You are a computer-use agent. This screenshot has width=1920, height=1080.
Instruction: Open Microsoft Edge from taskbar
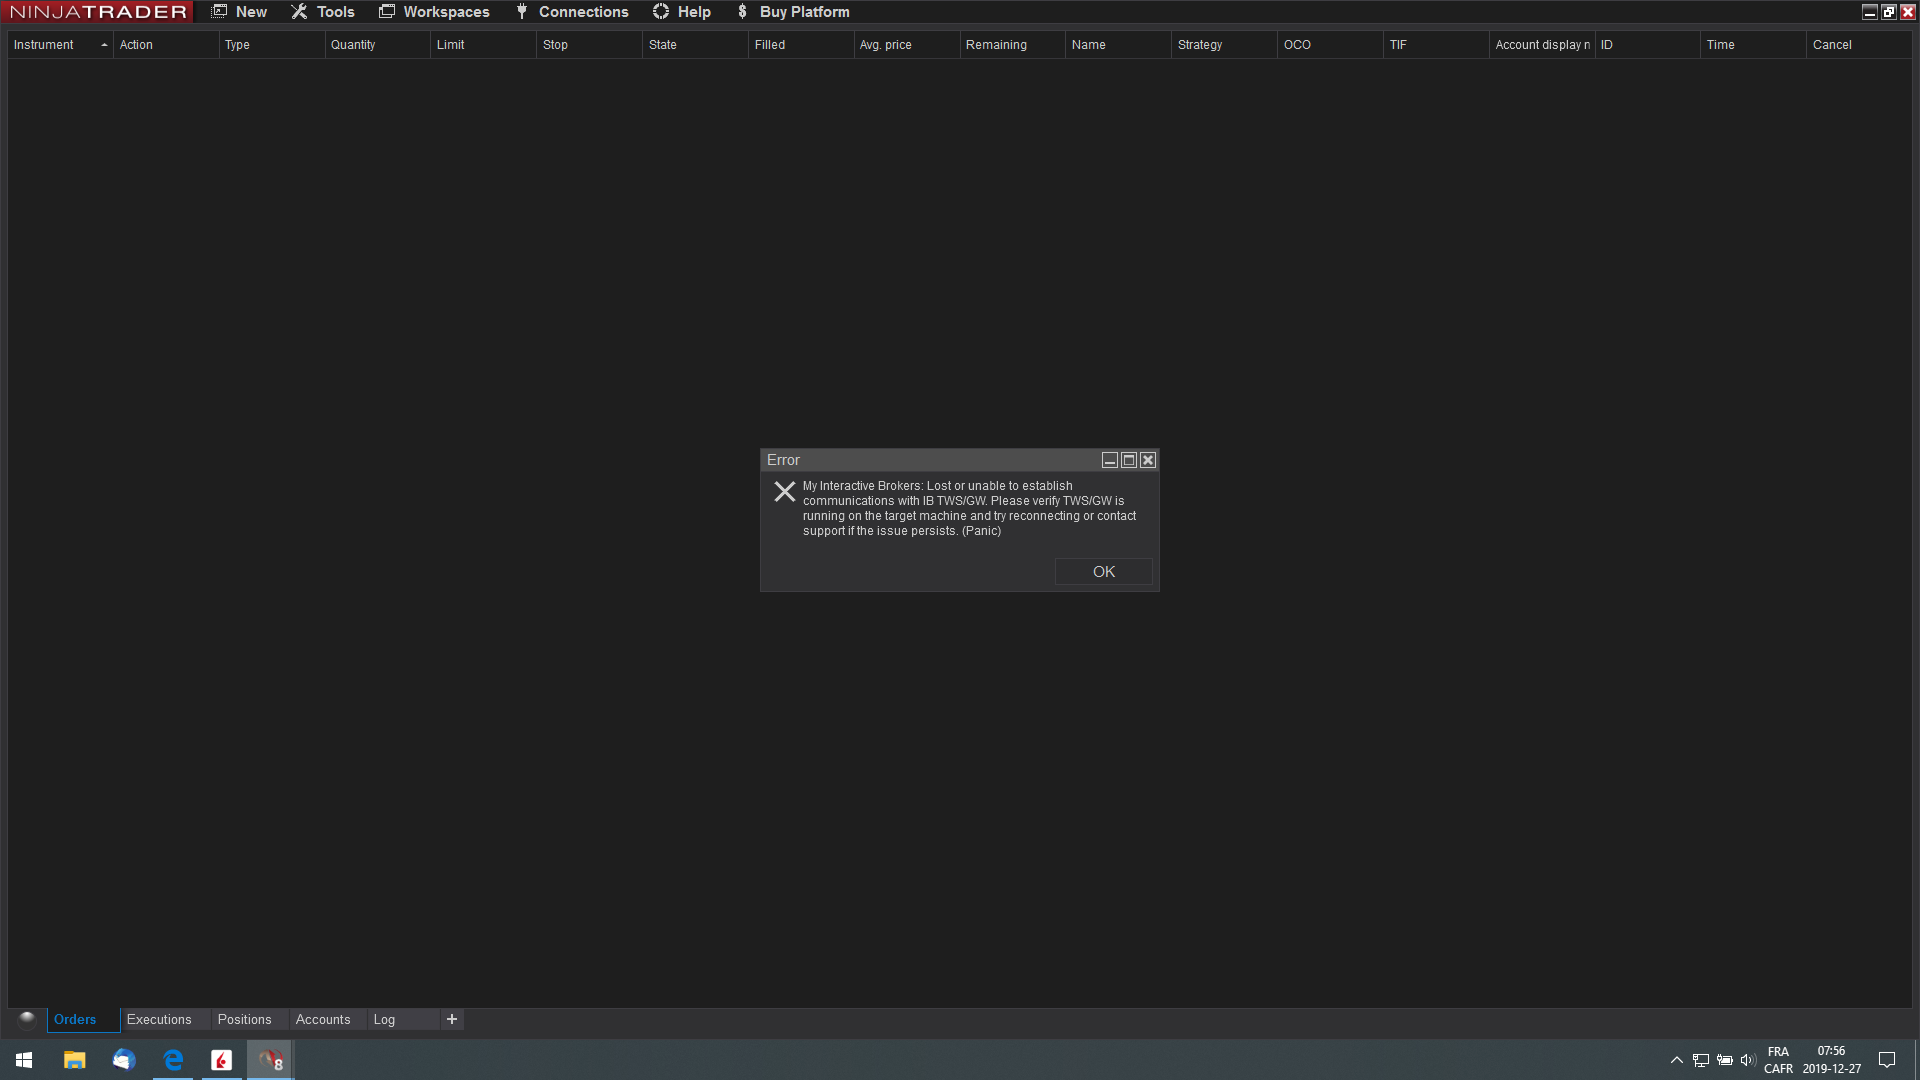[x=173, y=1060]
